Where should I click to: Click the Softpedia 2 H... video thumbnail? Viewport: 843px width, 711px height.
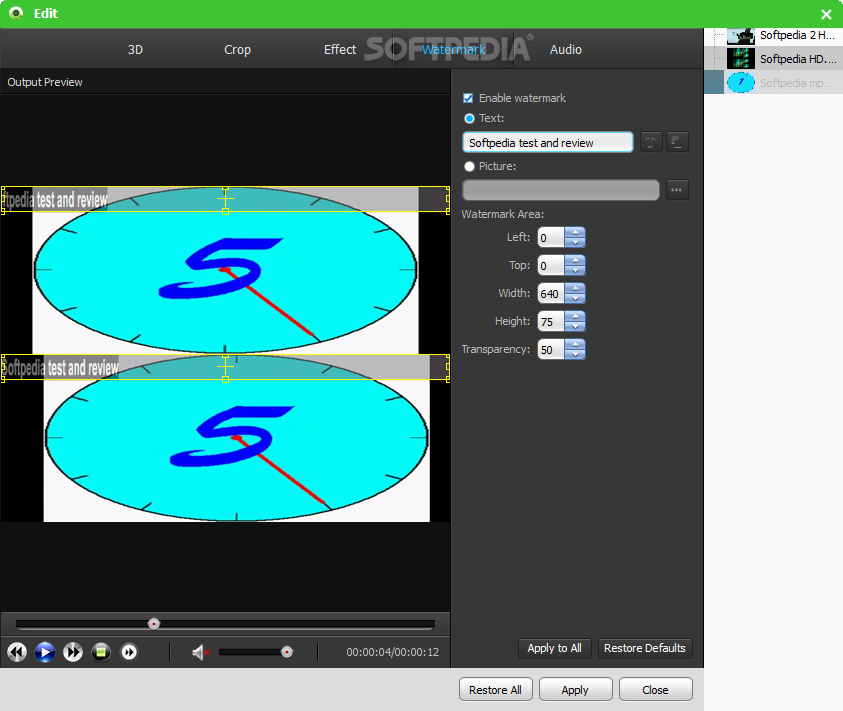[x=741, y=36]
